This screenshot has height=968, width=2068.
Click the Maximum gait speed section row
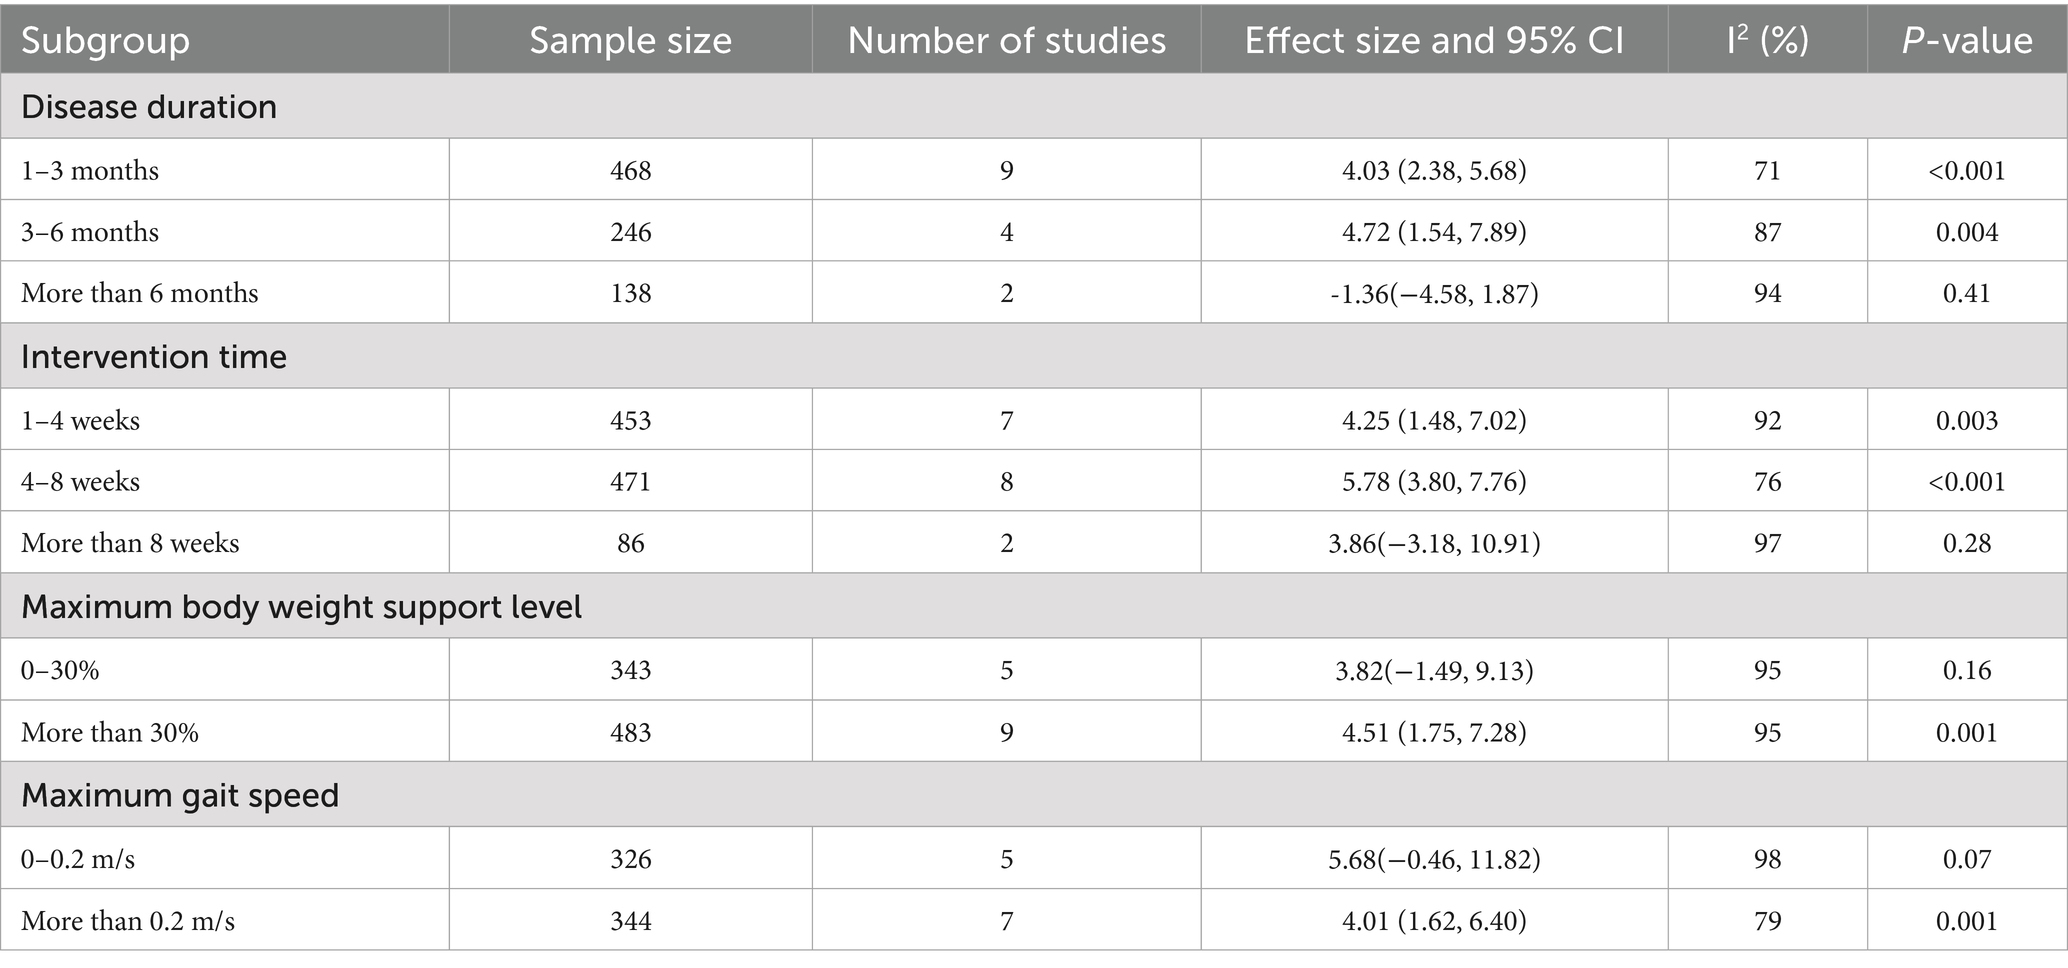180,795
